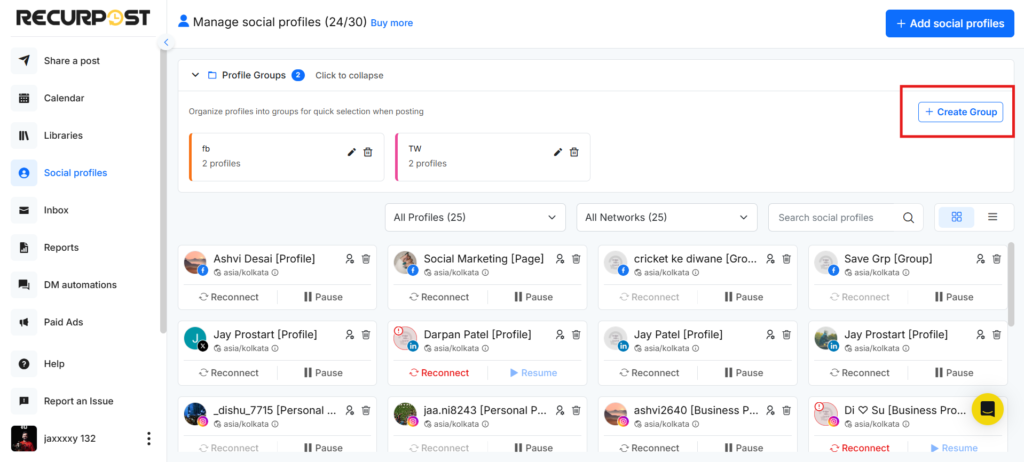Click the Help question mark icon
This screenshot has width=1024, height=462.
pos(24,364)
